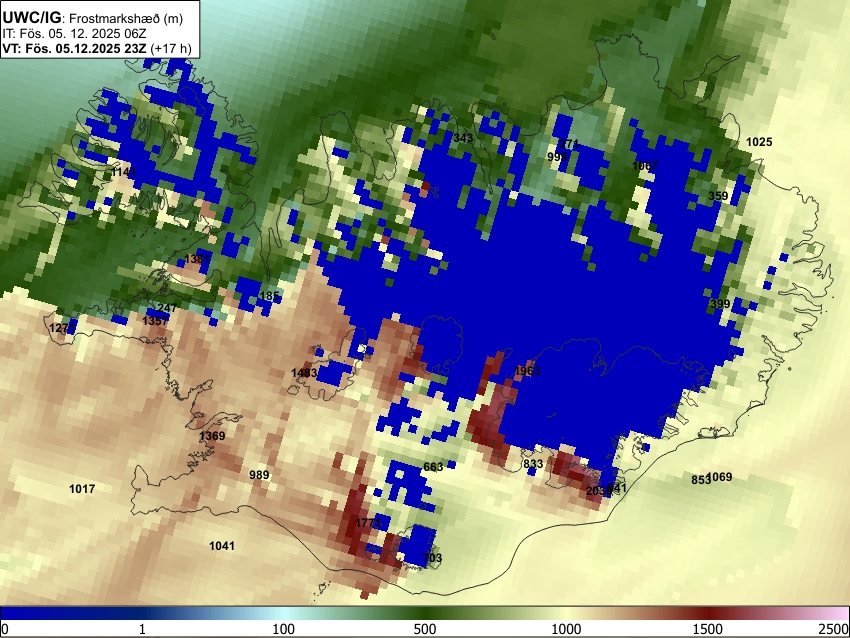Click the 999 value label on the map
This screenshot has width=850, height=638.
pos(557,157)
